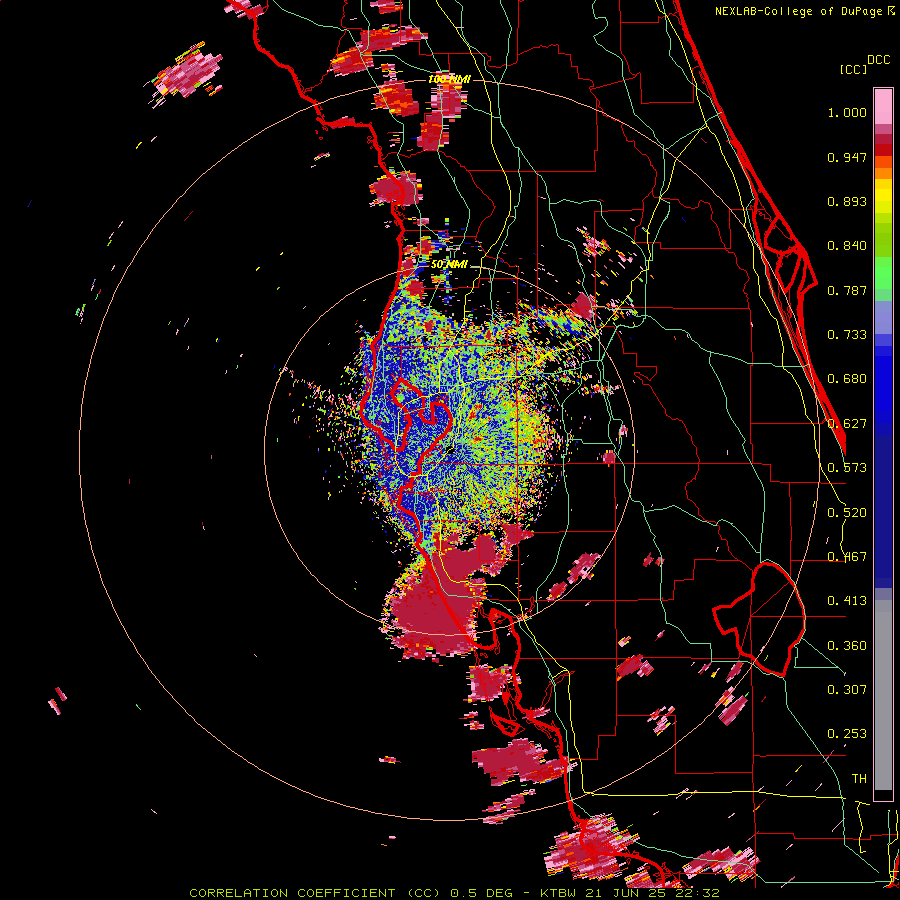Screen dimensions: 900x900
Task: Select the 0.947 scale value
Action: coord(847,157)
